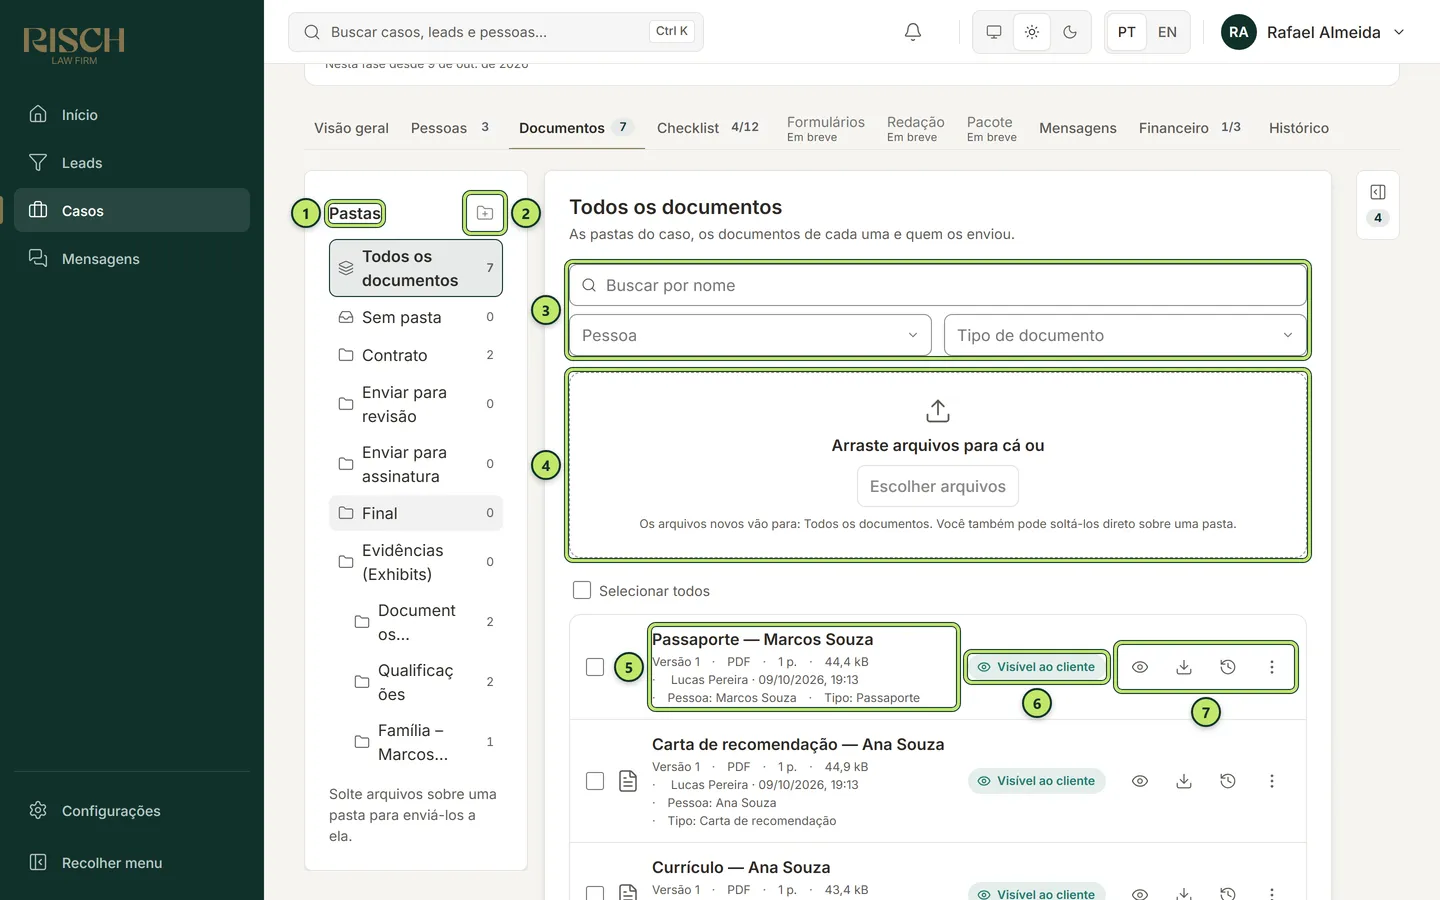Open more options for Passaporte — Marcos Souza

point(1272,667)
